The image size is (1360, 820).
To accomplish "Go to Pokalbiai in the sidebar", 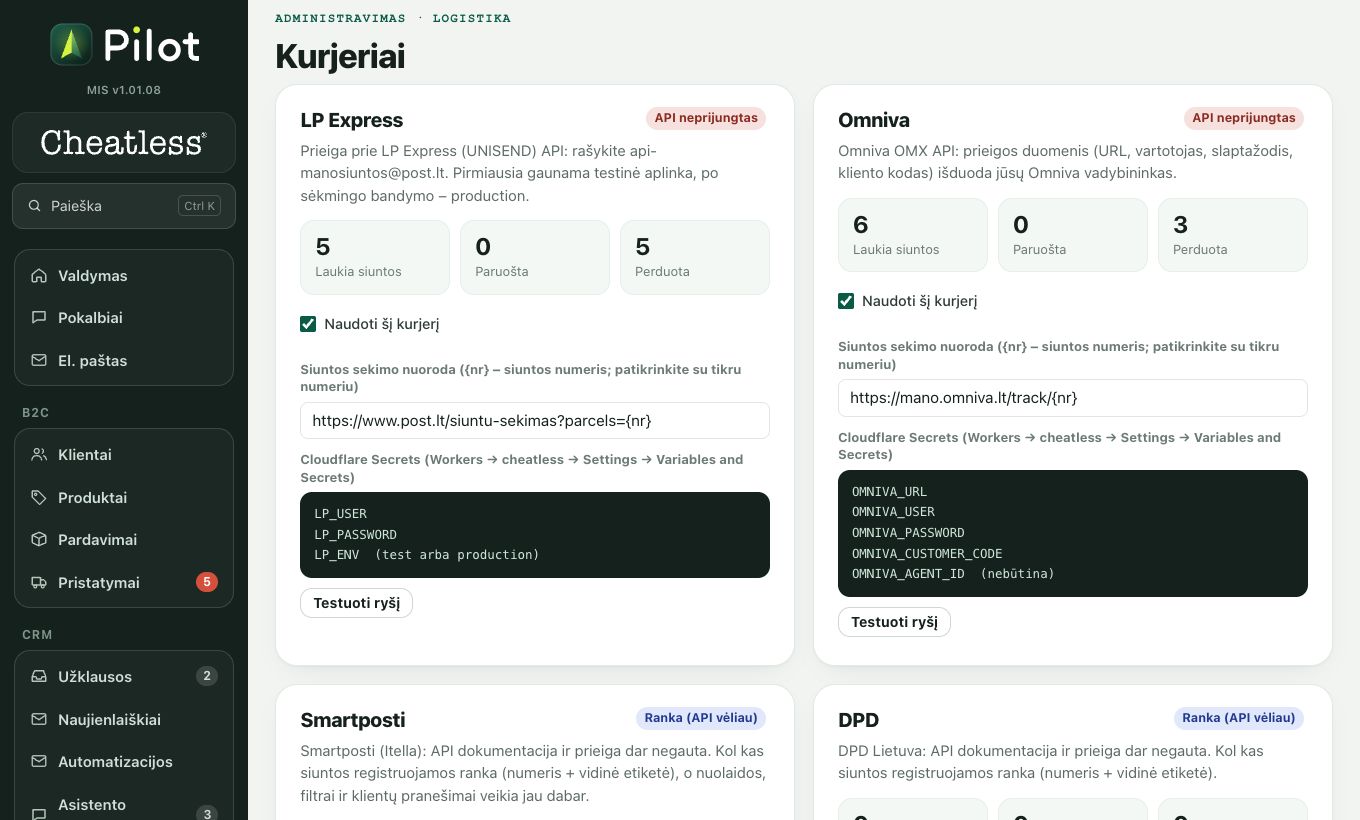I will [x=124, y=318].
